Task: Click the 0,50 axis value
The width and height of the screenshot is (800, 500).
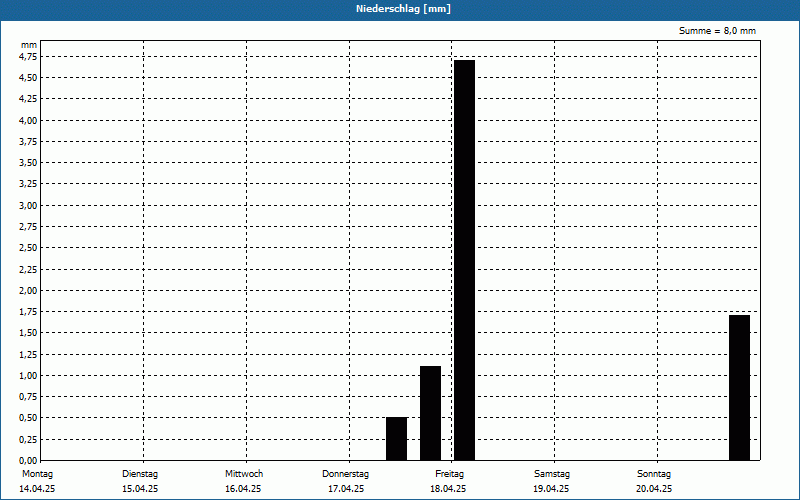Action: tap(28, 418)
